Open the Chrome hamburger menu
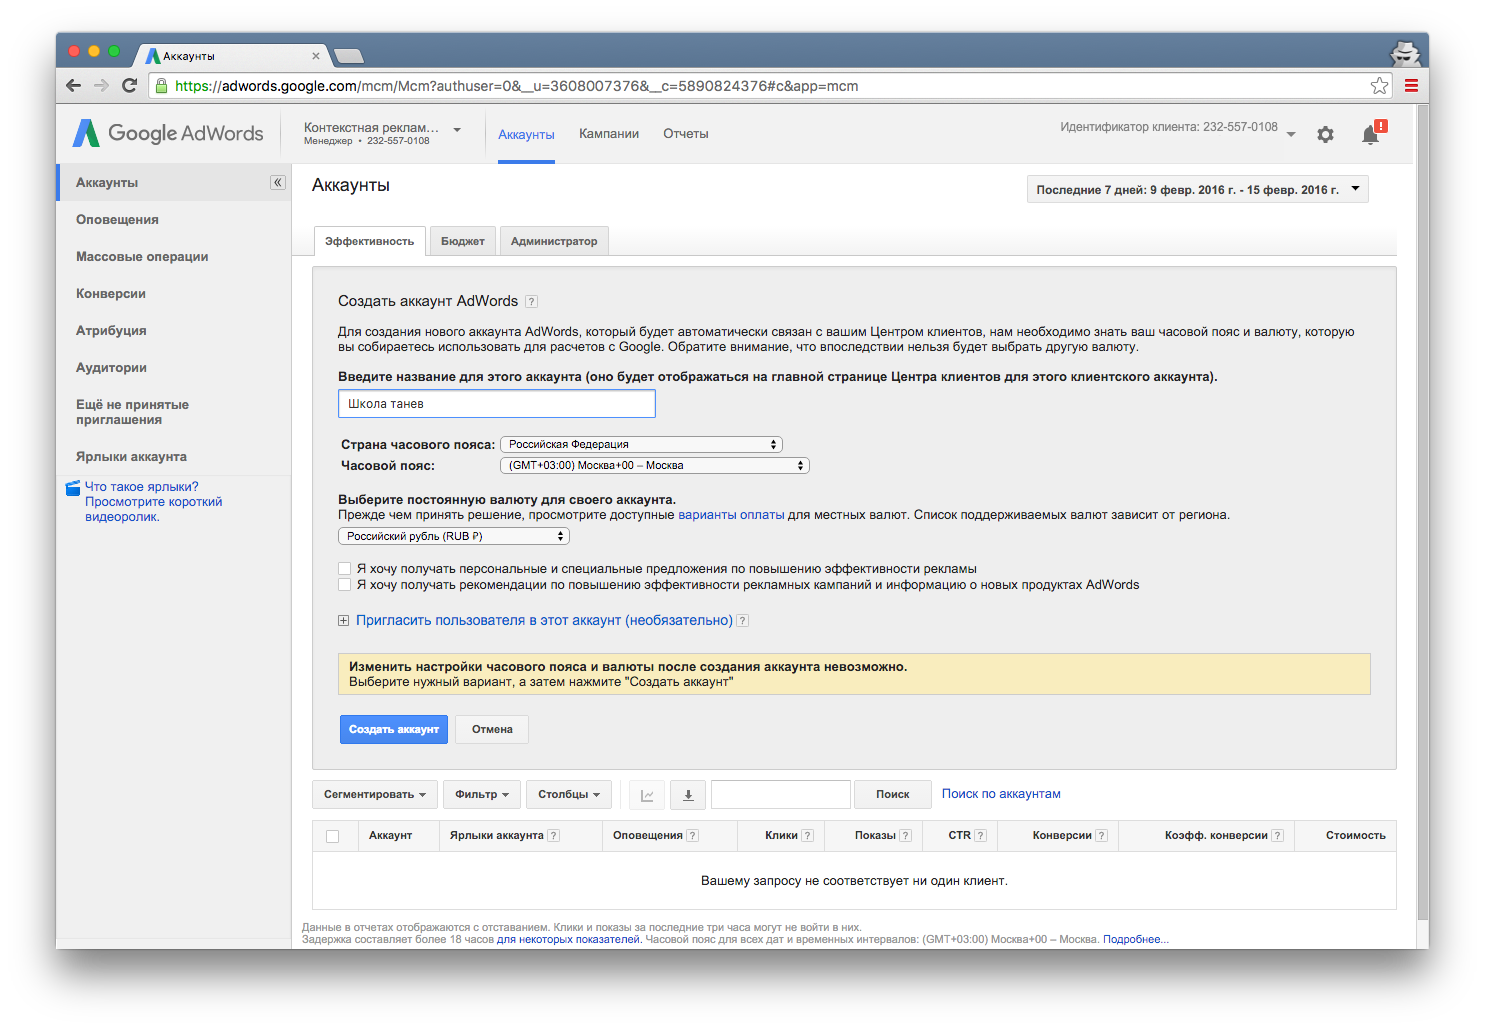This screenshot has width=1485, height=1029. tap(1411, 86)
